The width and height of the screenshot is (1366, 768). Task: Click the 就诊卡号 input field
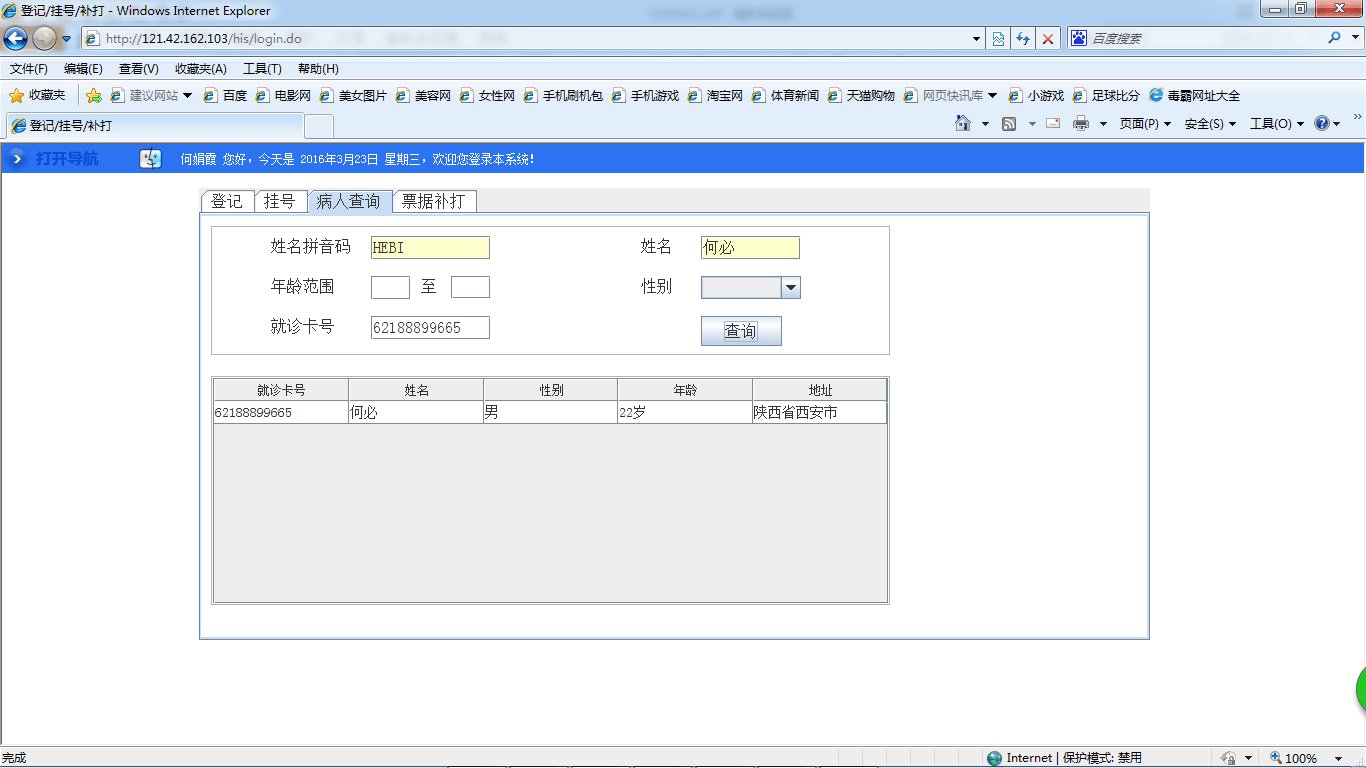(x=429, y=327)
